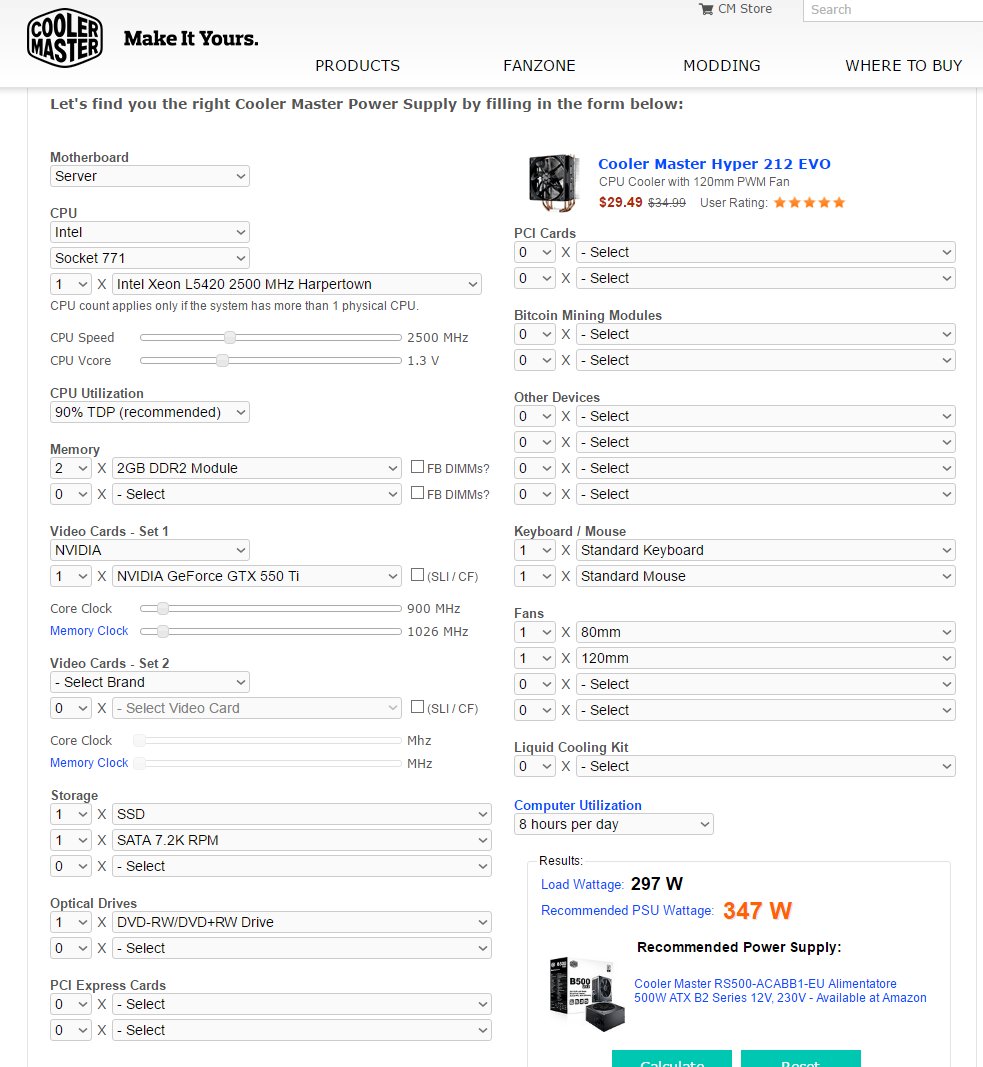983x1067 pixels.
Task: Open the CM Store cart icon
Action: pyautogui.click(x=706, y=10)
